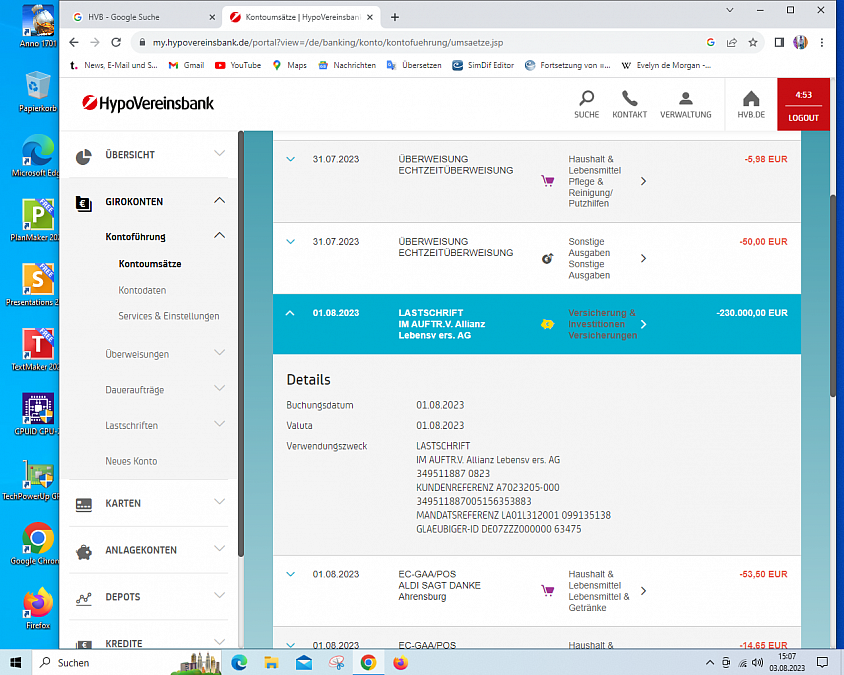844x675 pixels.
Task: Open Neues Konto link
Action: click(x=131, y=461)
